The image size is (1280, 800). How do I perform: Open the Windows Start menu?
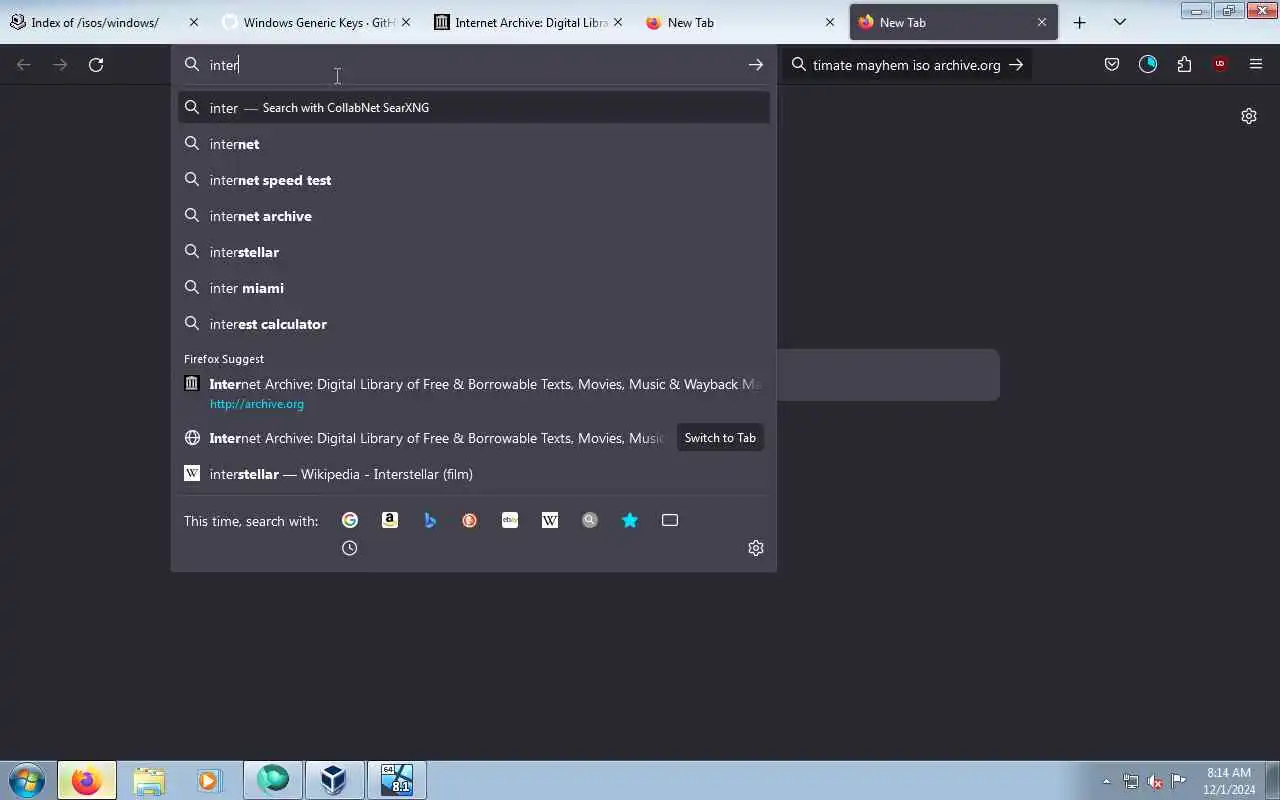[x=27, y=780]
